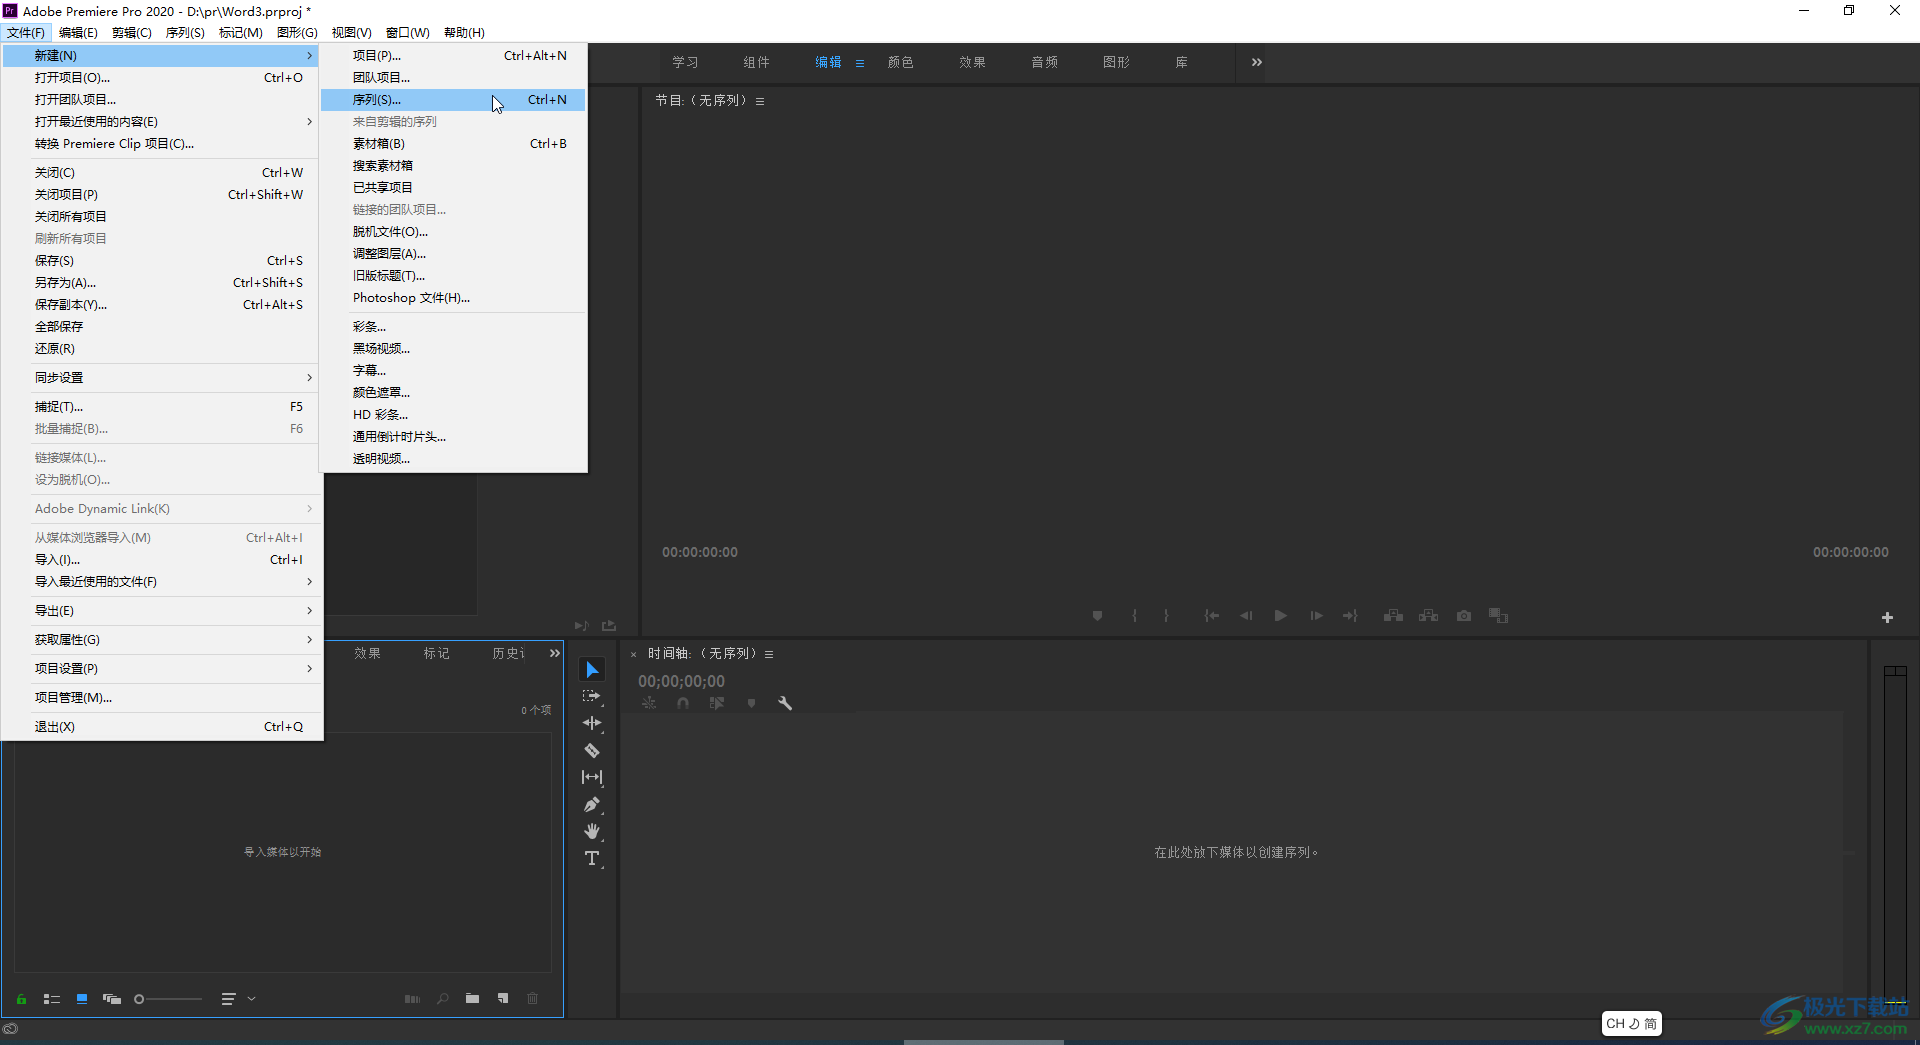Screen dimensions: 1920x1045
Task: Toggle timeline Snap magnet
Action: pyautogui.click(x=683, y=703)
